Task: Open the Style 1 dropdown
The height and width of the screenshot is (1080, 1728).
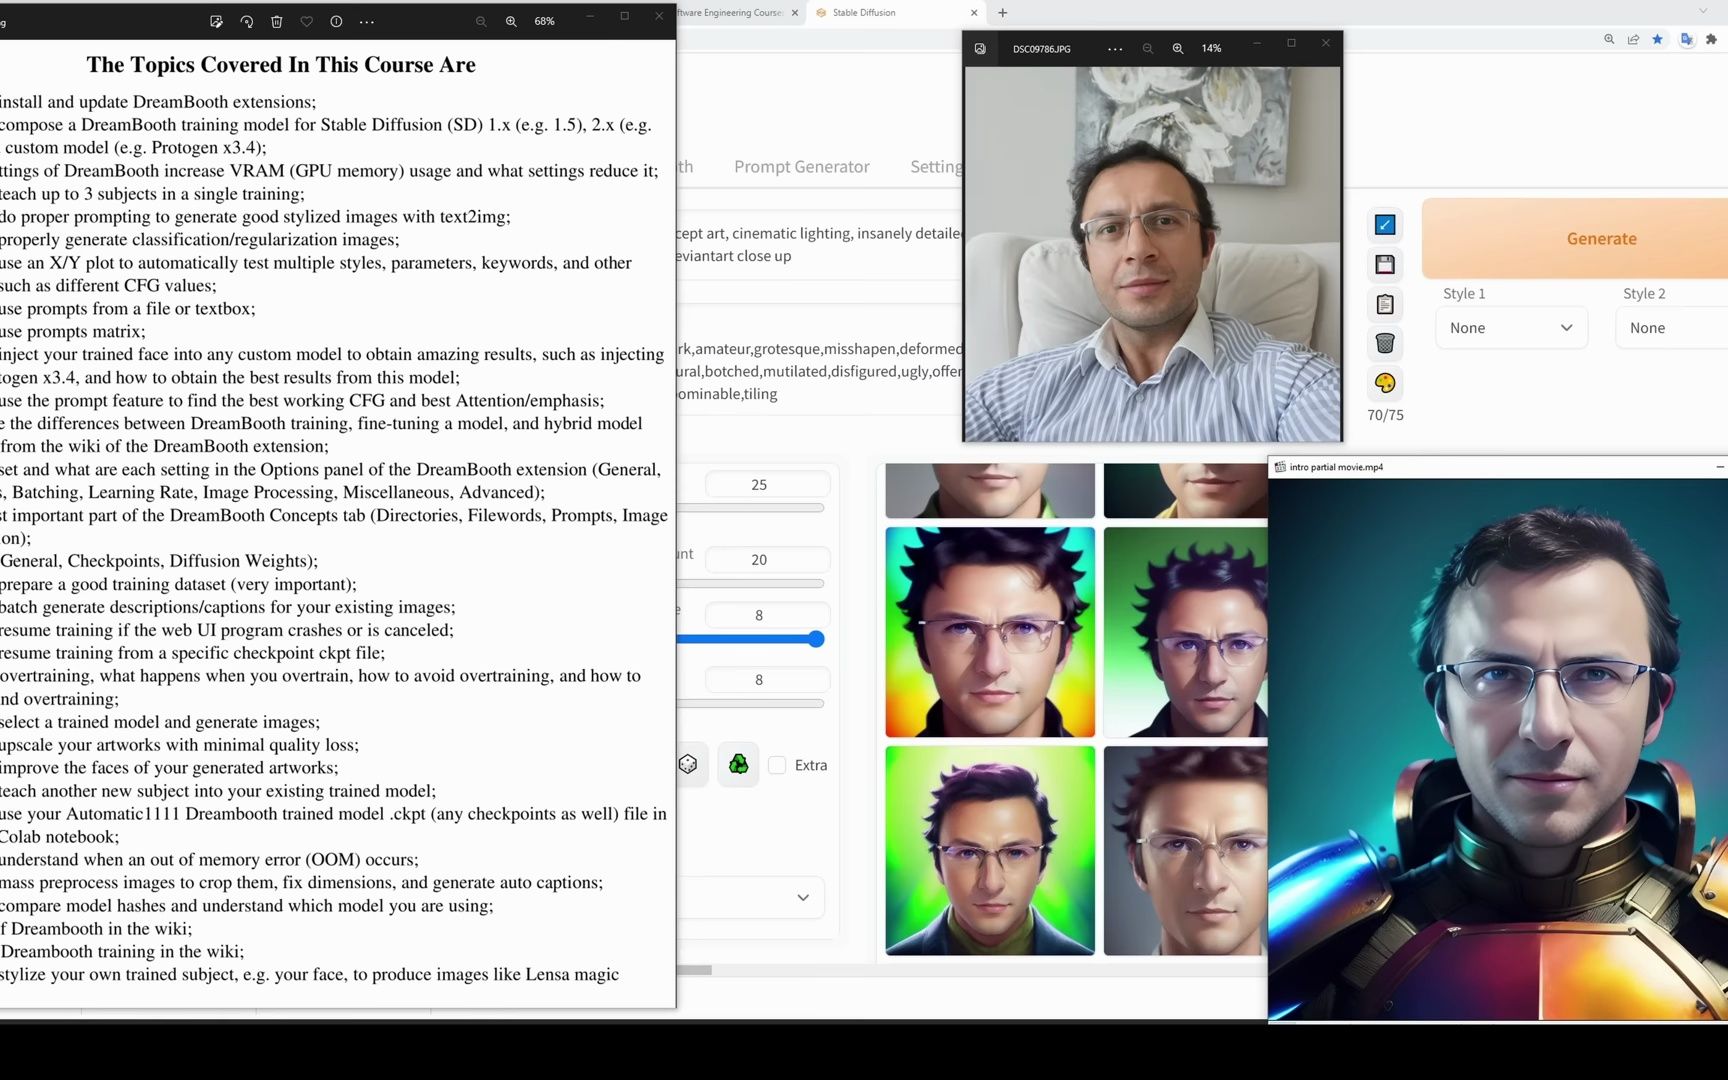Action: tap(1511, 327)
